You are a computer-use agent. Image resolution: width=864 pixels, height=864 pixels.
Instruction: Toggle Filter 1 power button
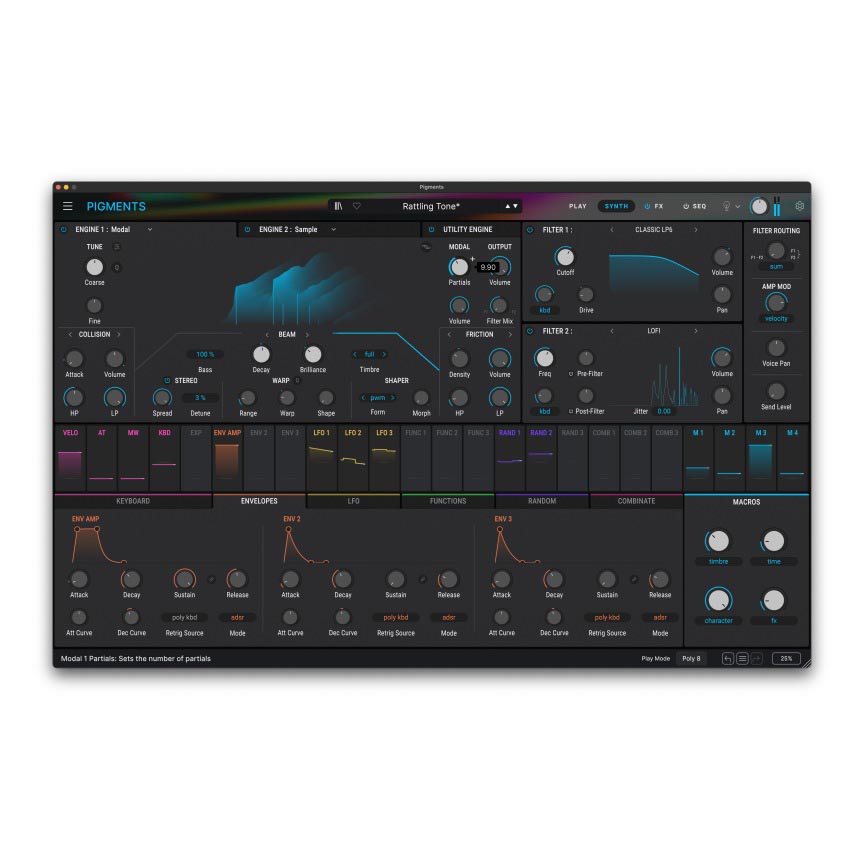[x=530, y=230]
